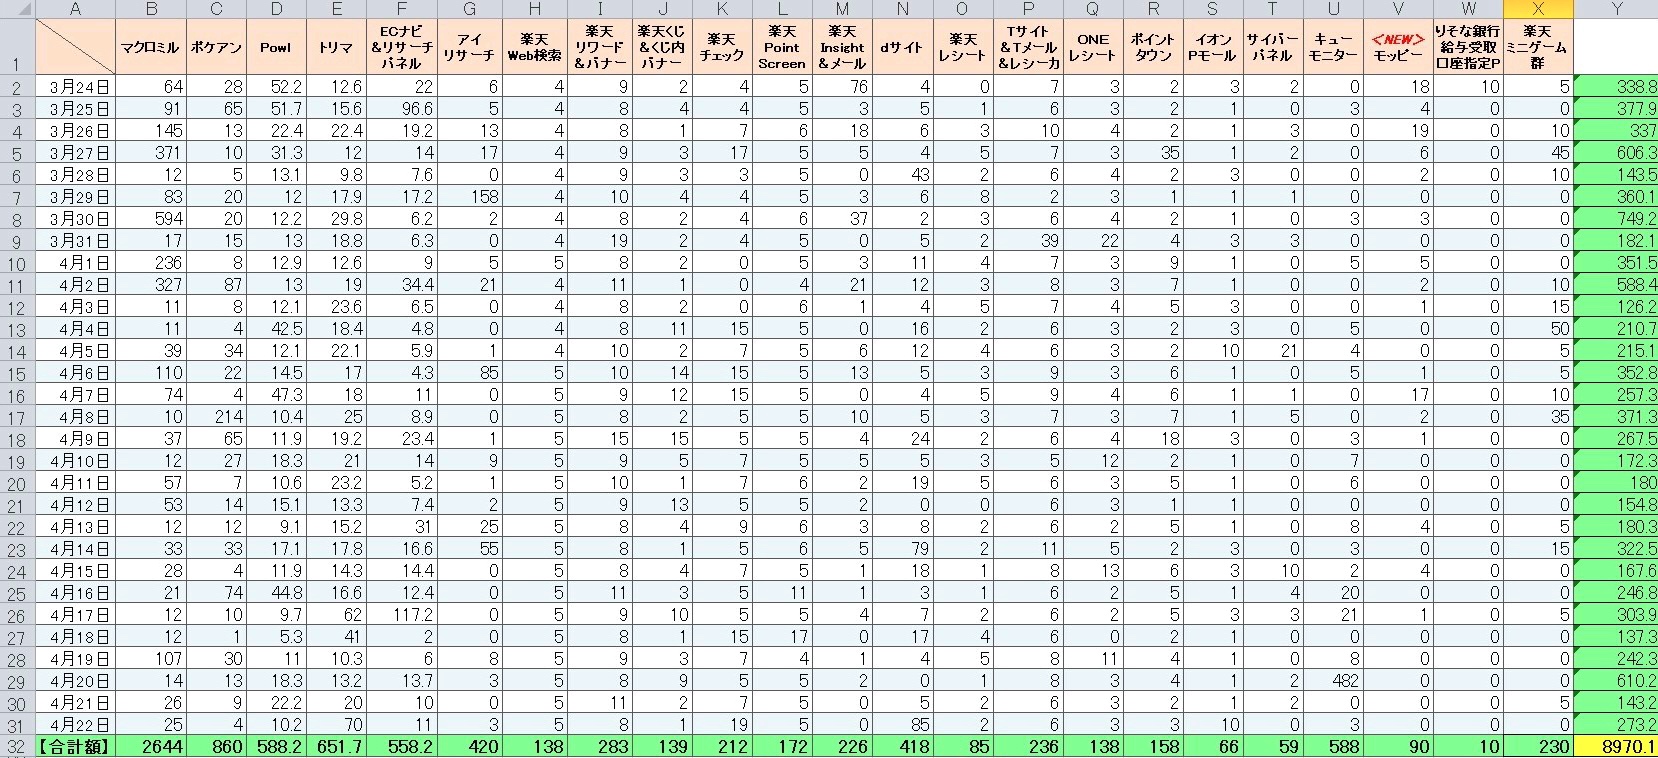This screenshot has width=1658, height=758.
Task: Click the ポイントタウン header cell
Action: [x=1153, y=47]
